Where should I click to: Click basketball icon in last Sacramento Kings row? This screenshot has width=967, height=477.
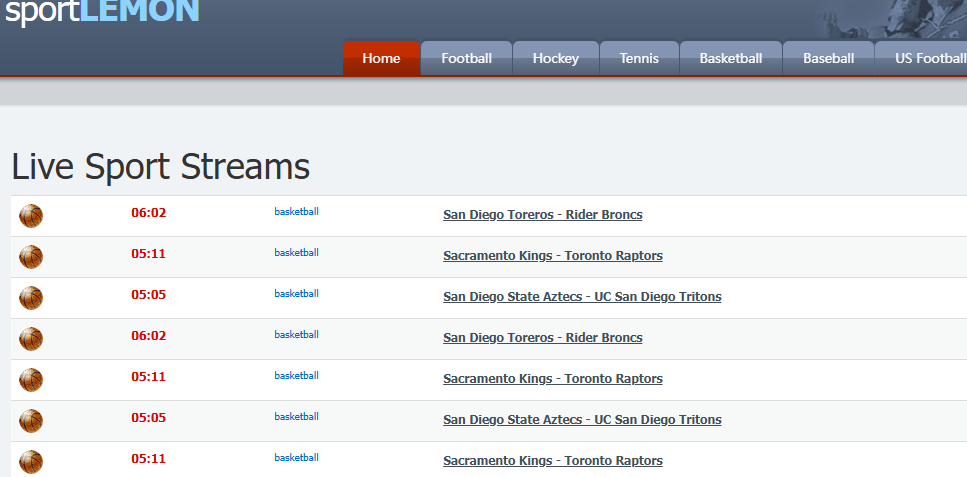point(31,461)
